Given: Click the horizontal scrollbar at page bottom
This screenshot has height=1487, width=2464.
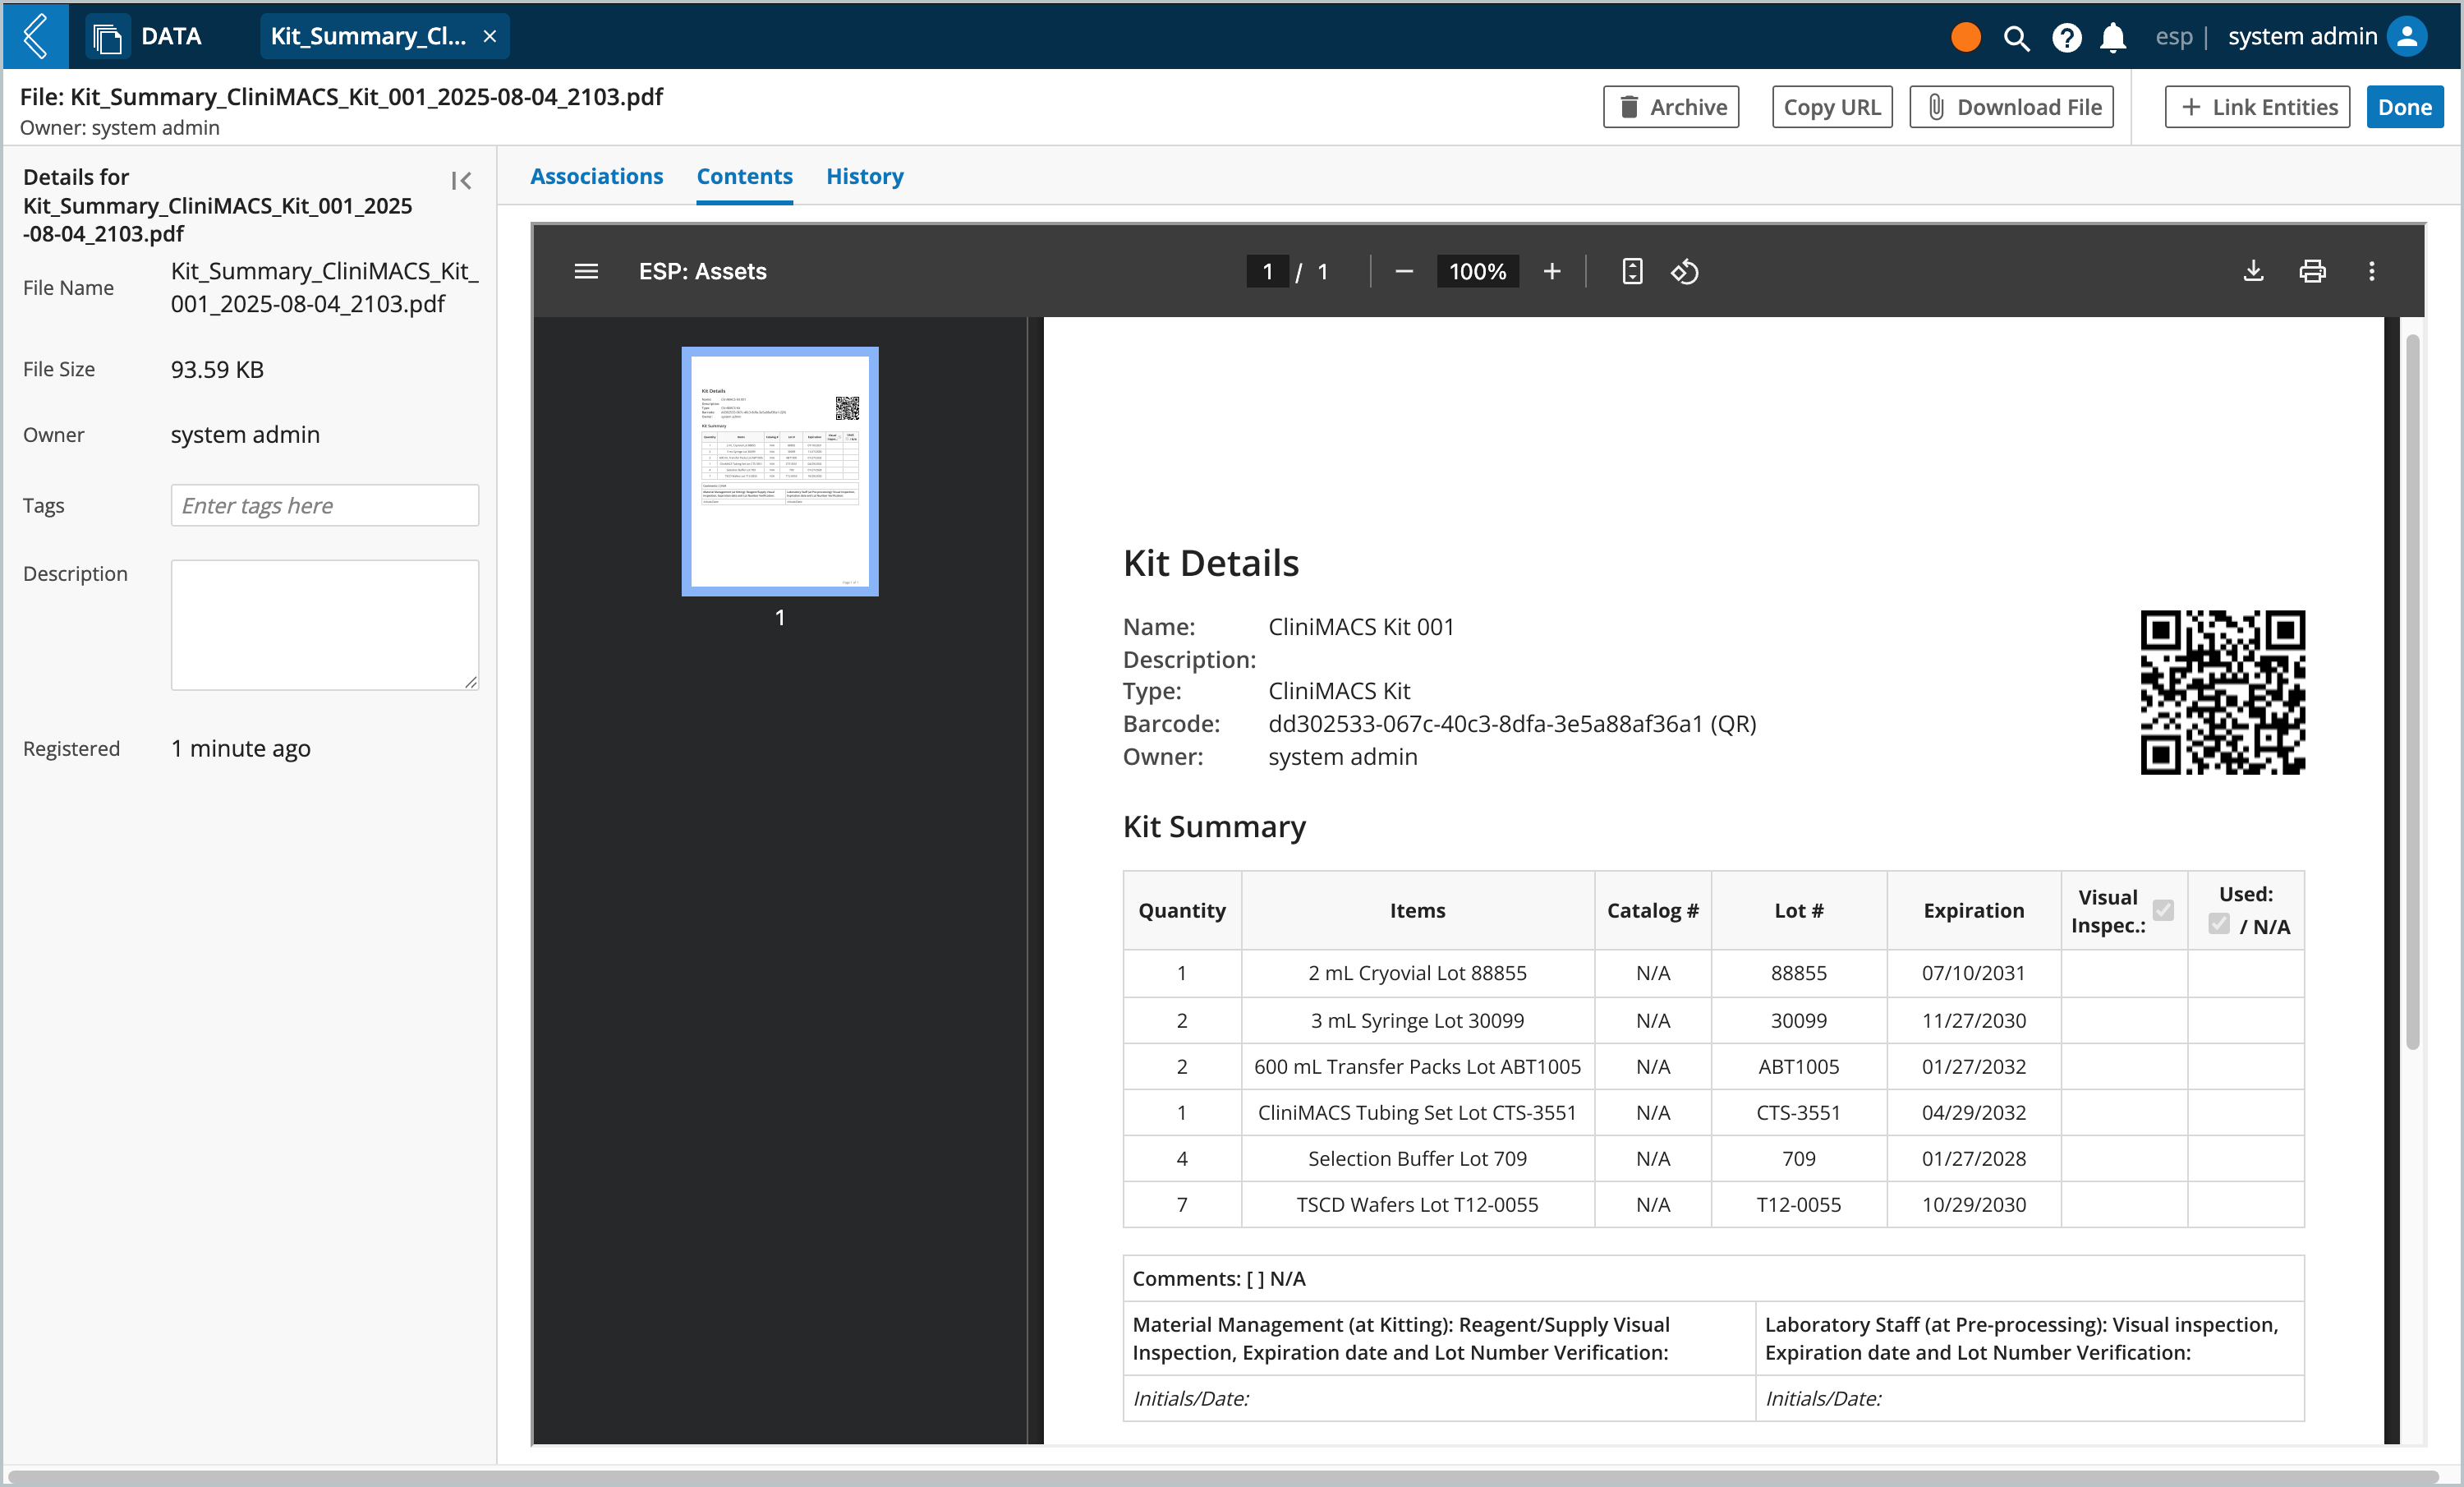Looking at the screenshot, I should click(x=1222, y=1477).
